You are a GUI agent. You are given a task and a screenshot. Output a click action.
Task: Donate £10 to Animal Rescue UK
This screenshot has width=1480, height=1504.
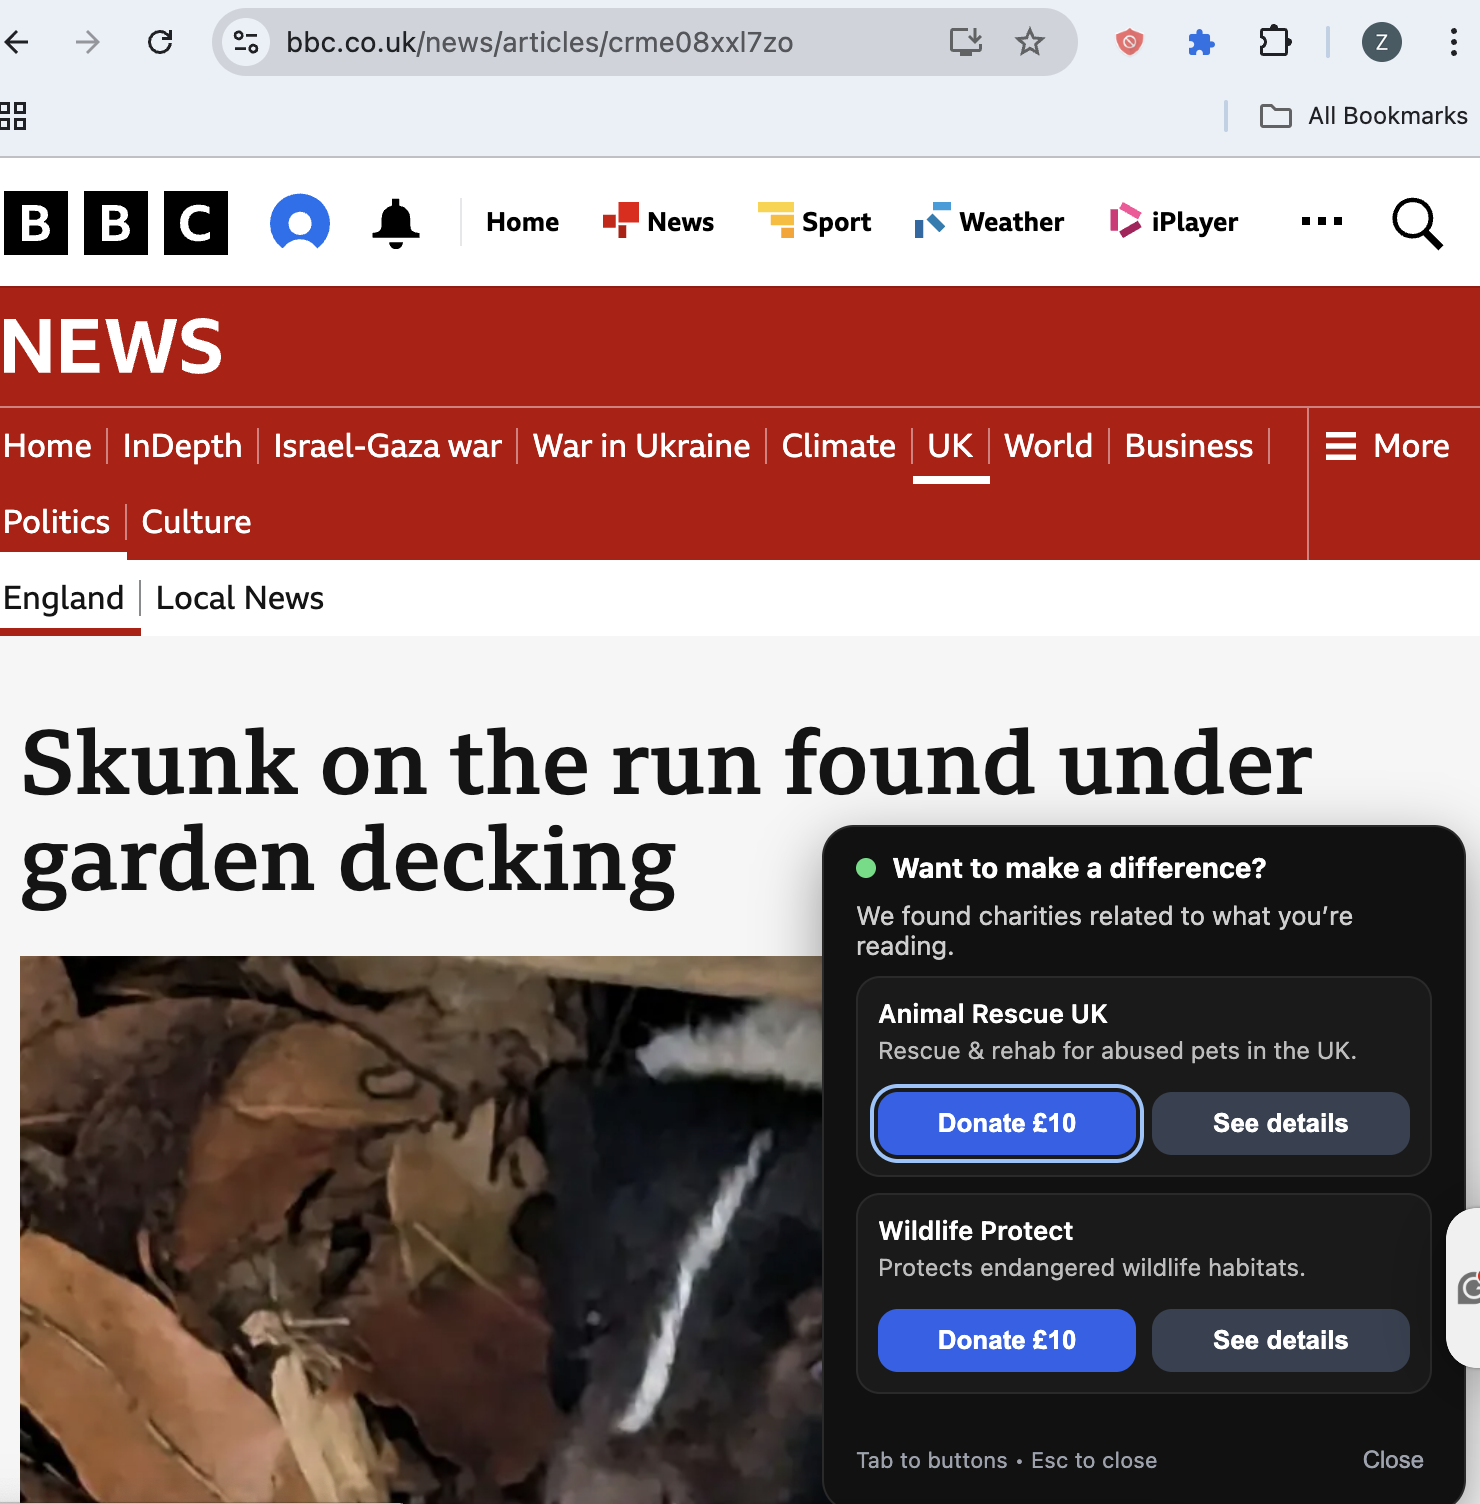pyautogui.click(x=1007, y=1123)
